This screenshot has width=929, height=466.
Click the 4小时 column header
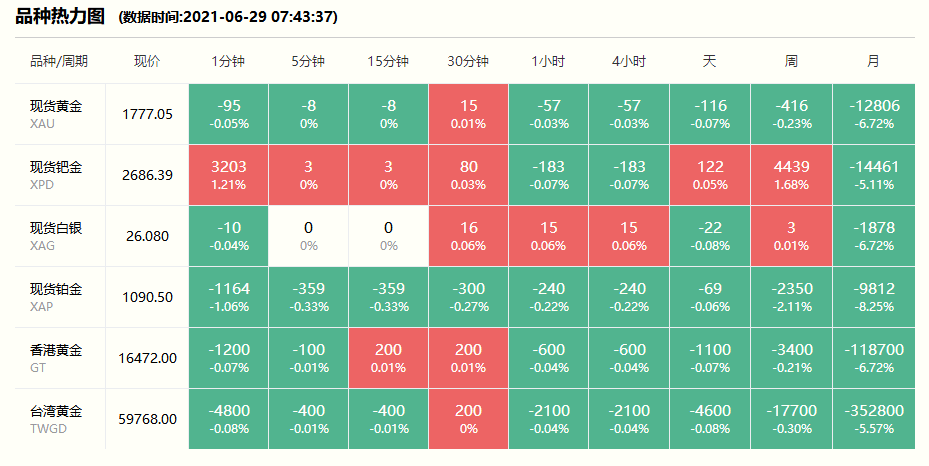629,61
